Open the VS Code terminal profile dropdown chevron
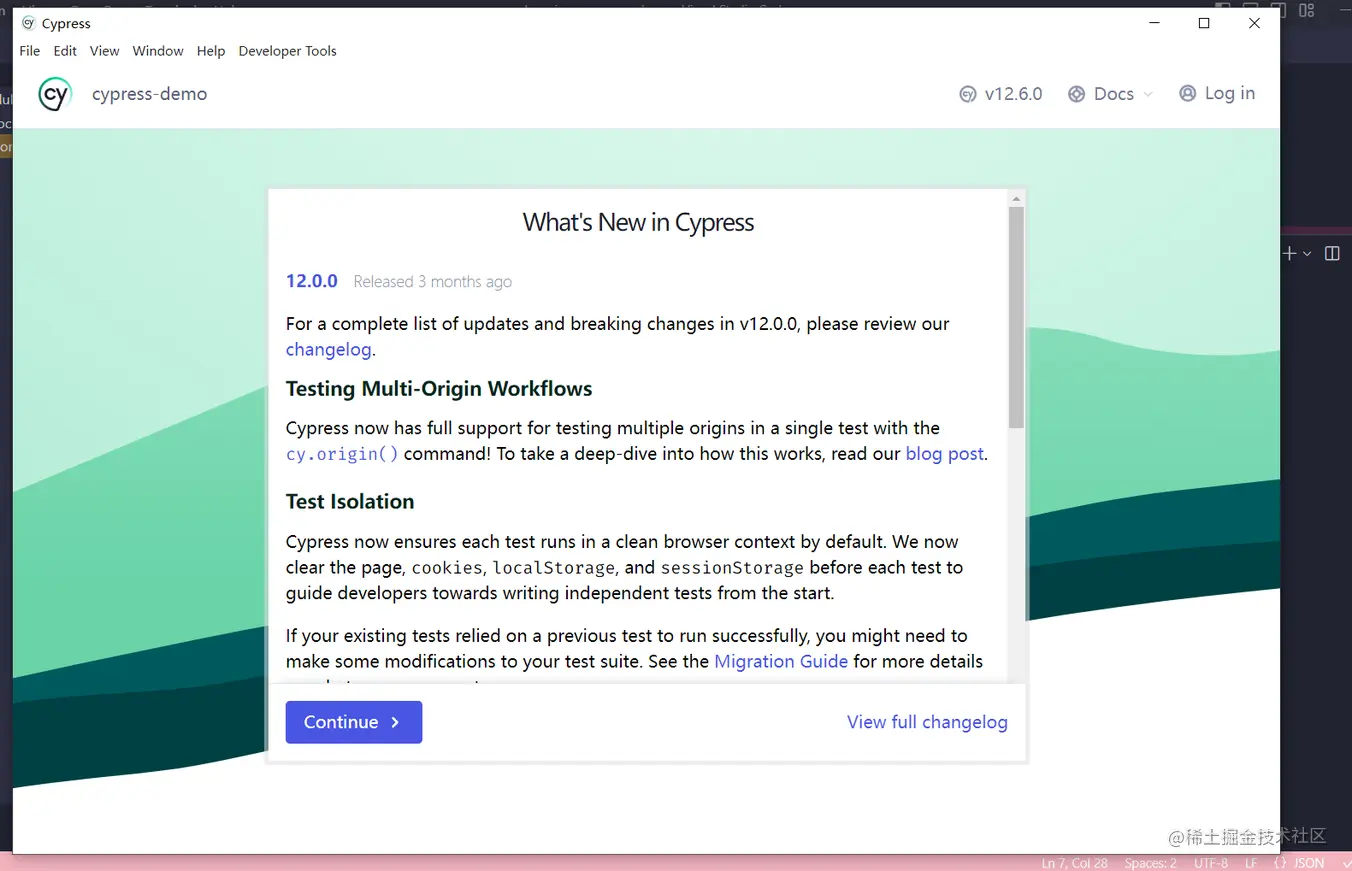This screenshot has width=1352, height=871. [x=1307, y=254]
